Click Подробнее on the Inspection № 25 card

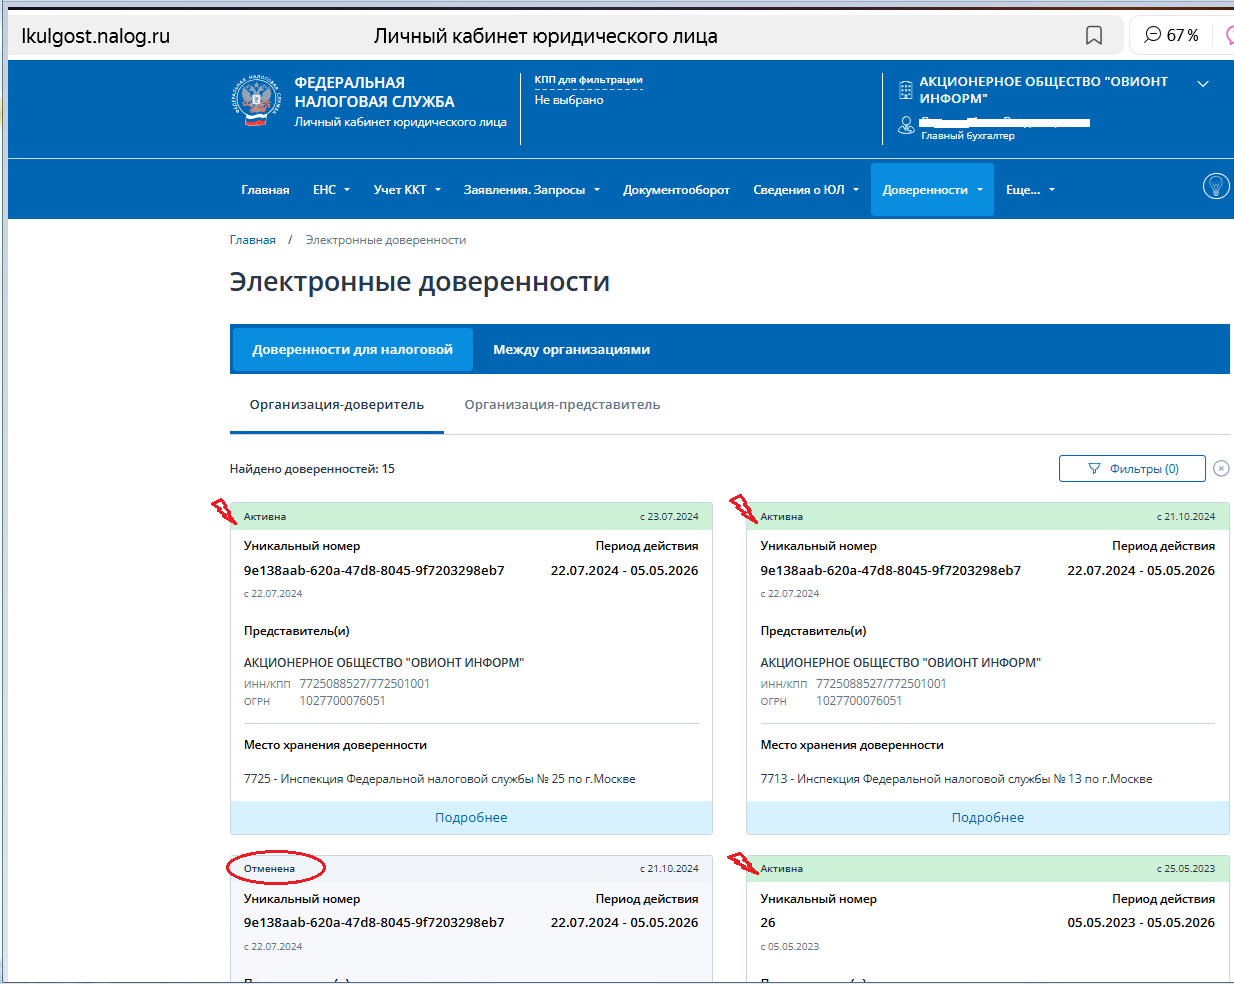pyautogui.click(x=471, y=818)
